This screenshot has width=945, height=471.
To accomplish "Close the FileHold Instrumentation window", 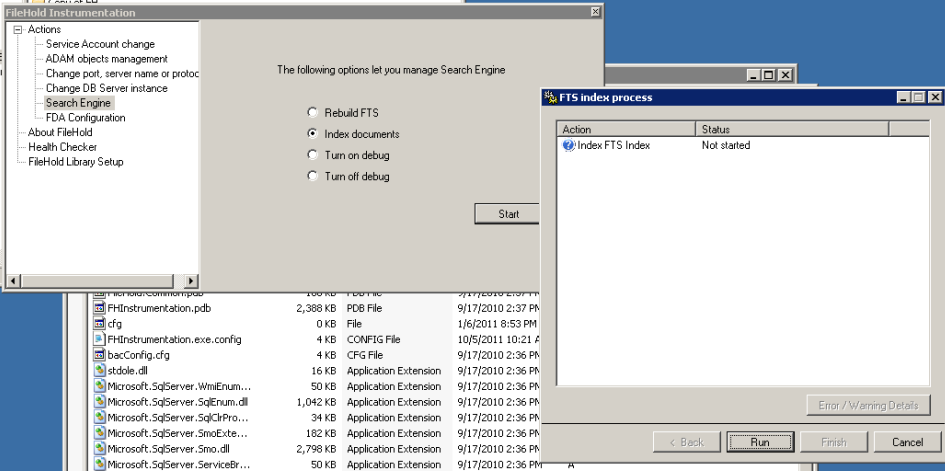I will [x=595, y=12].
